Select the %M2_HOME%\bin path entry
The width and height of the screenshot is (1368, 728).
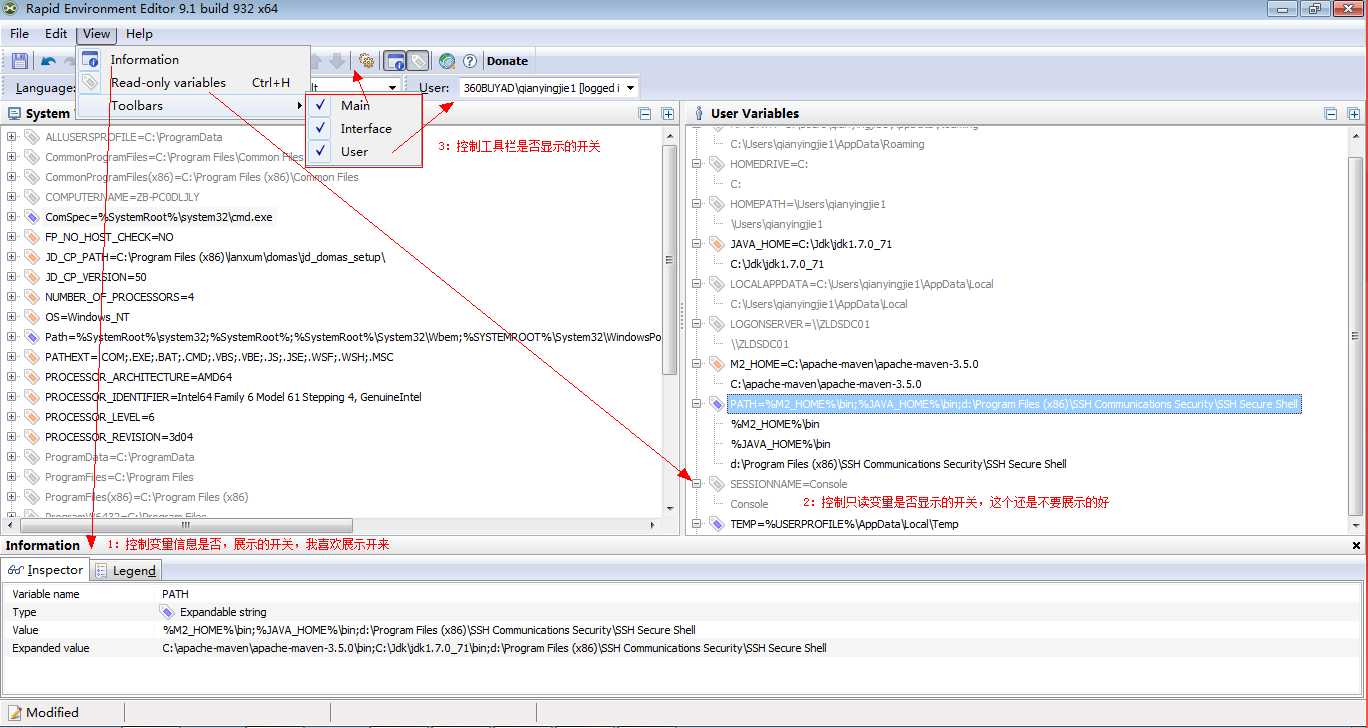coord(775,424)
